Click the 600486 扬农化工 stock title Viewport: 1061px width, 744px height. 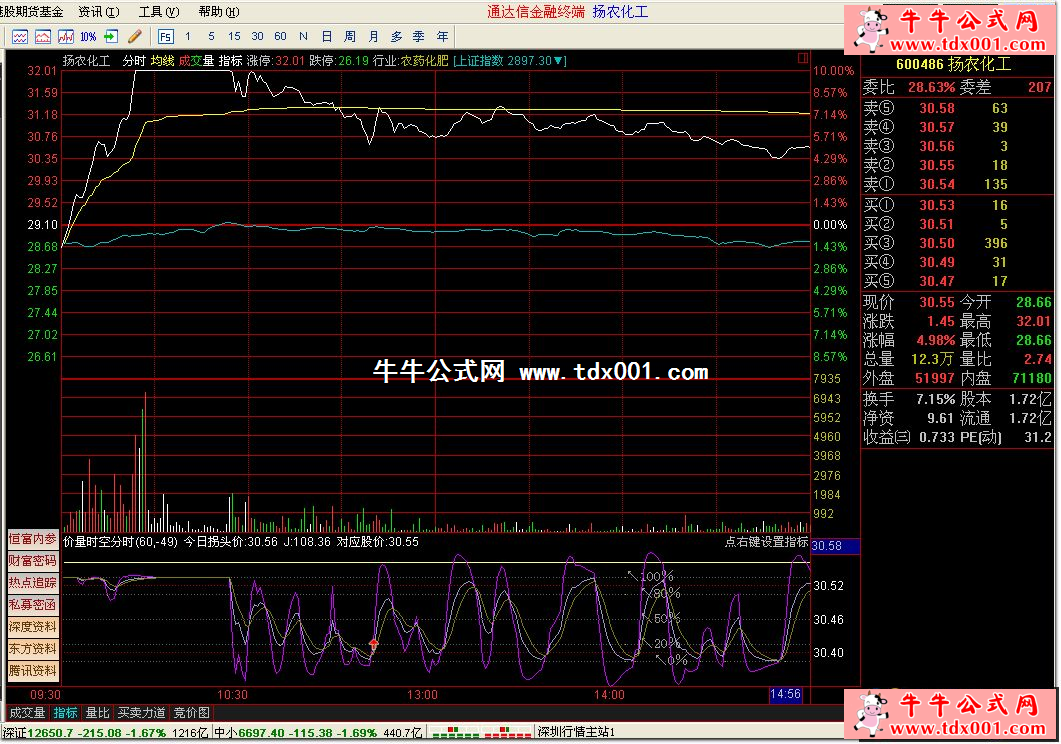[x=953, y=65]
